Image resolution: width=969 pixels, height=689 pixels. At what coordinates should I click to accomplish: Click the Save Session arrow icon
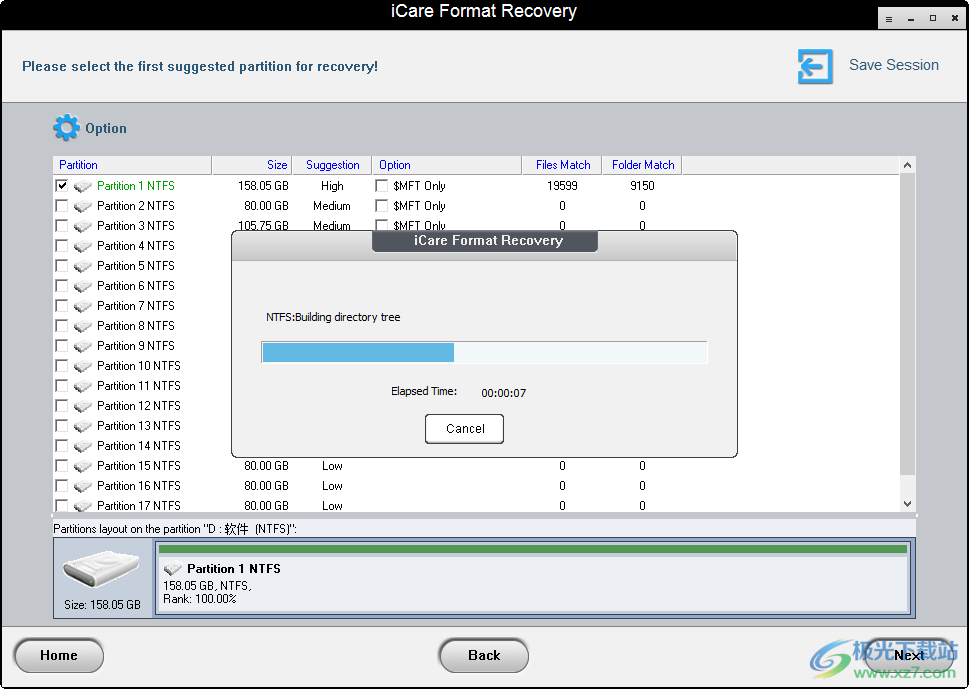pos(815,66)
